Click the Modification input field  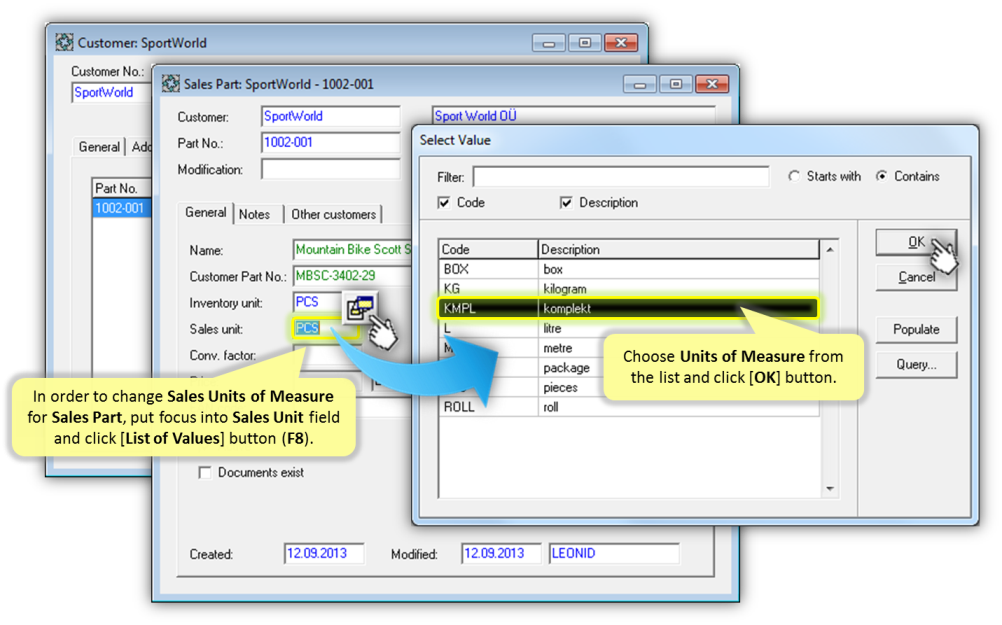click(x=330, y=169)
